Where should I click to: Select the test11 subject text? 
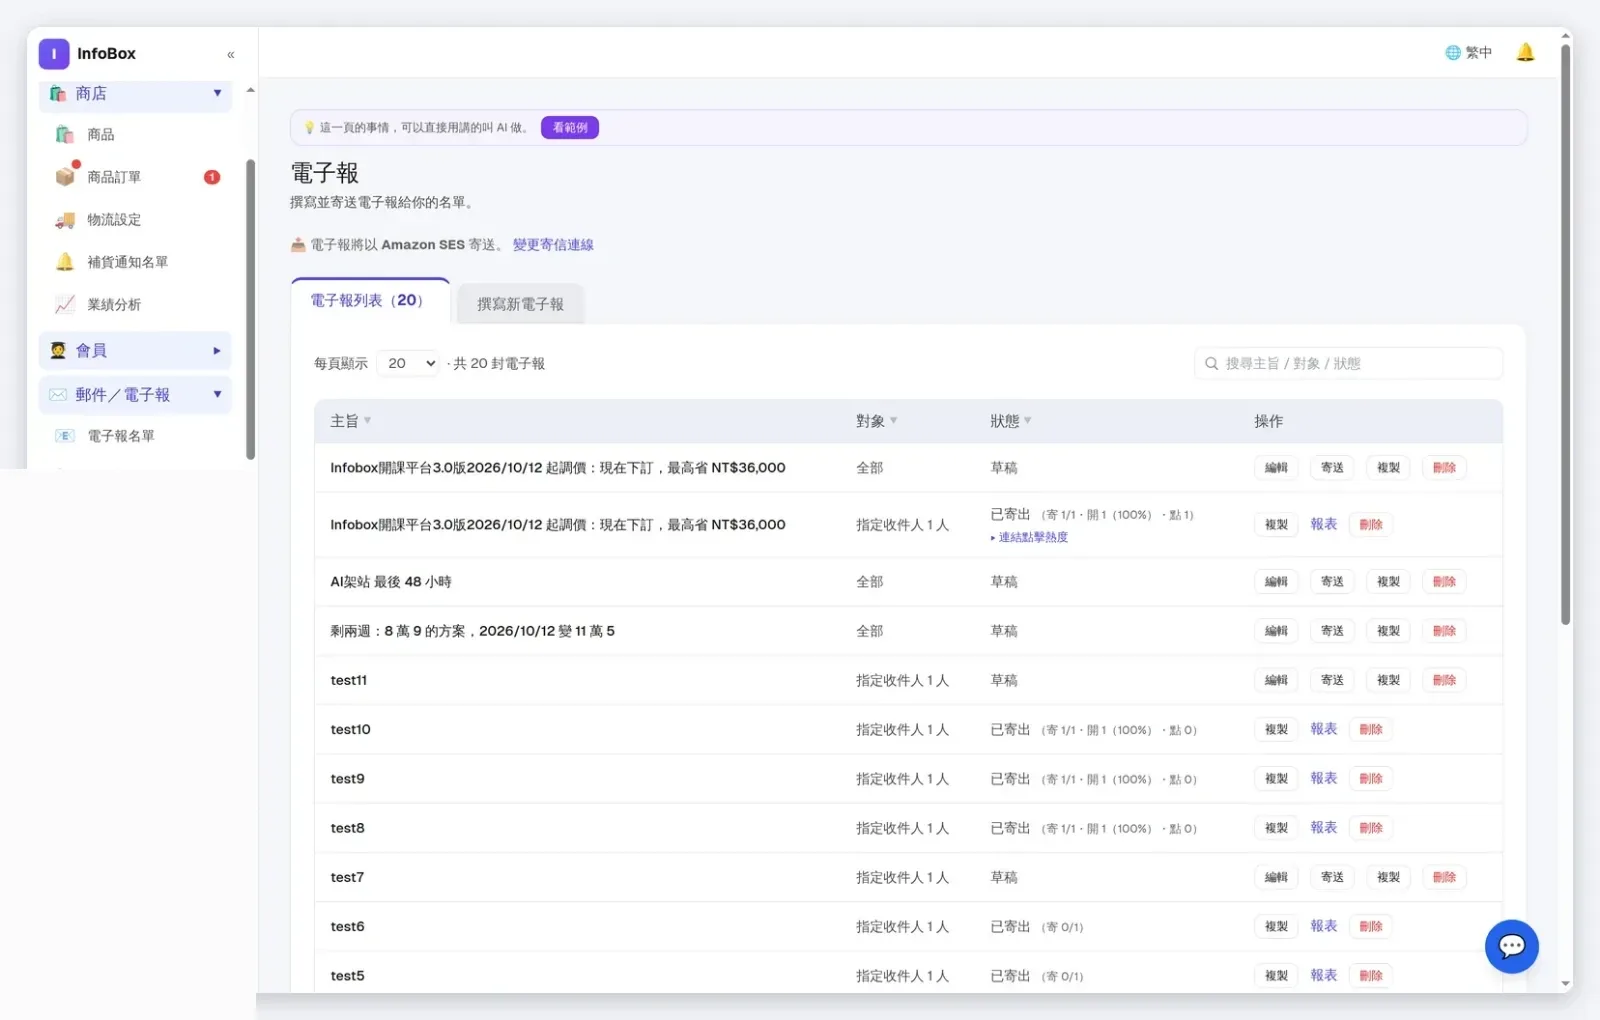pos(349,680)
